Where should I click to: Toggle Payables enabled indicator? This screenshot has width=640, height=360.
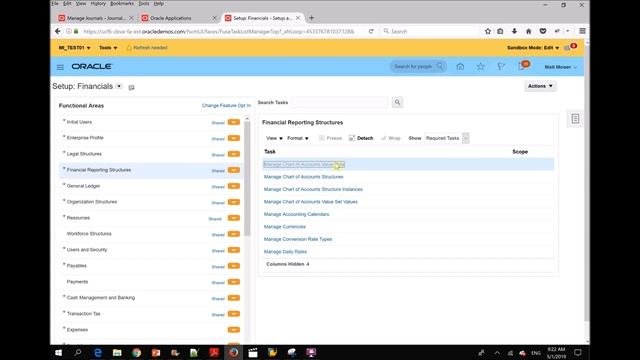pyautogui.click(x=234, y=266)
